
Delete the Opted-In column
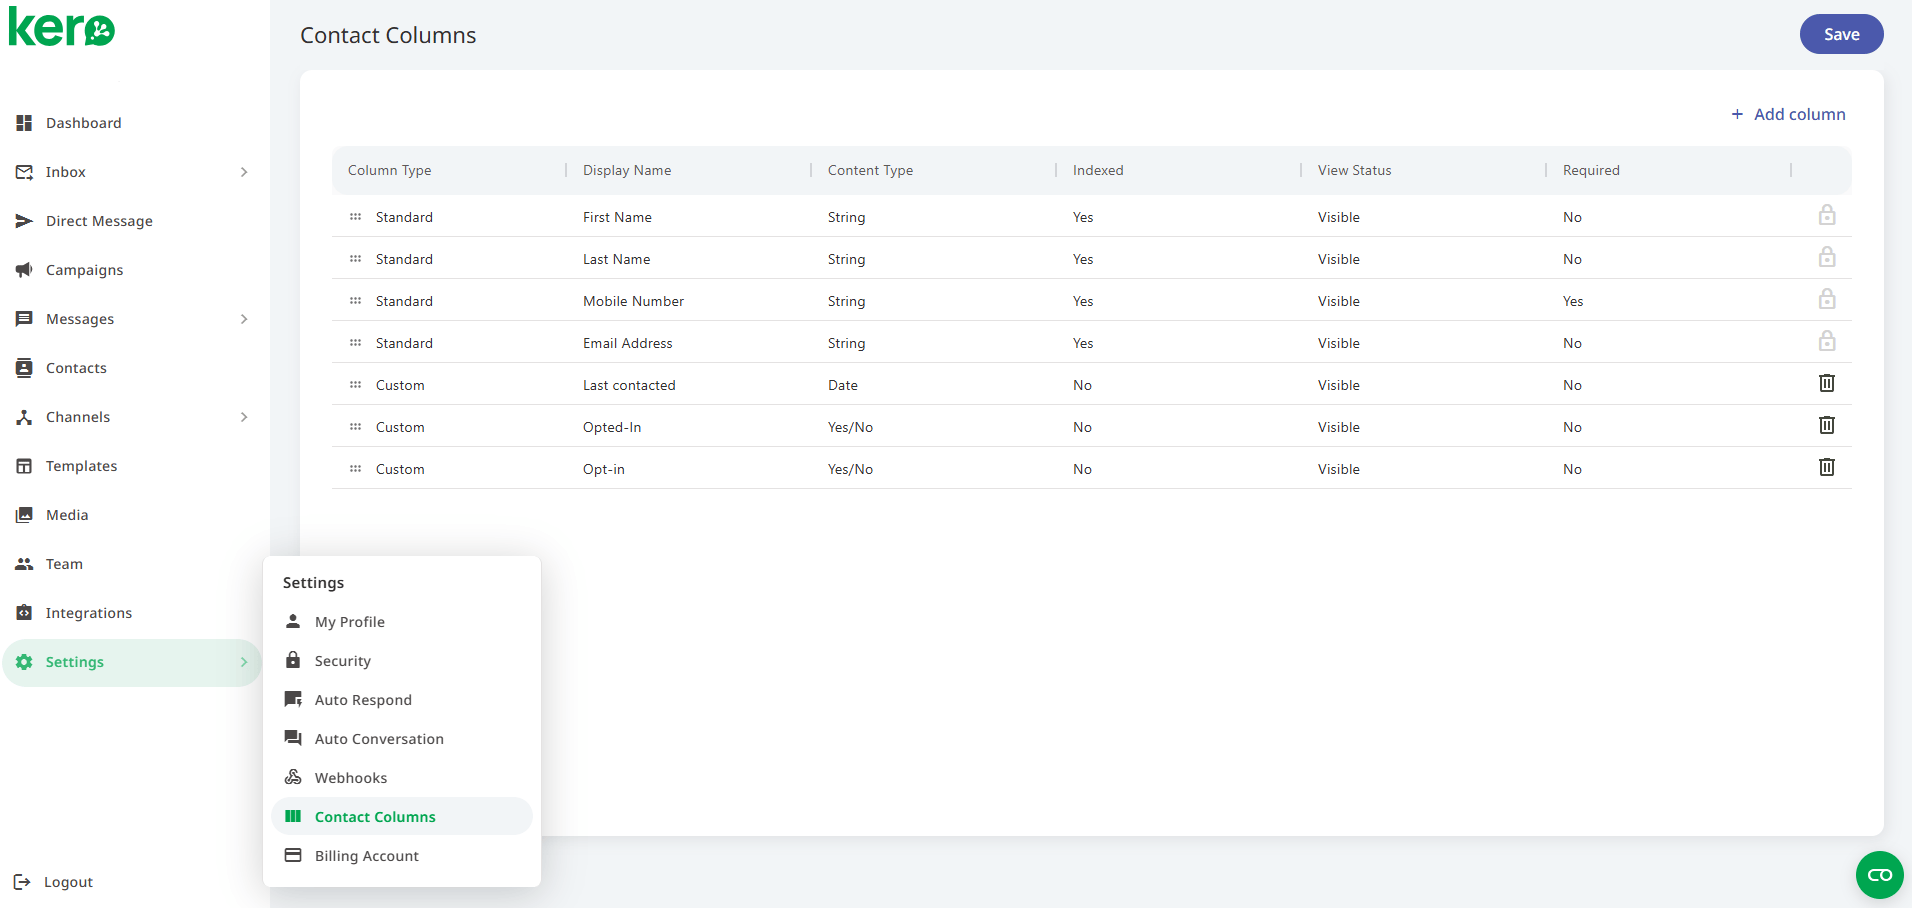pyautogui.click(x=1827, y=425)
